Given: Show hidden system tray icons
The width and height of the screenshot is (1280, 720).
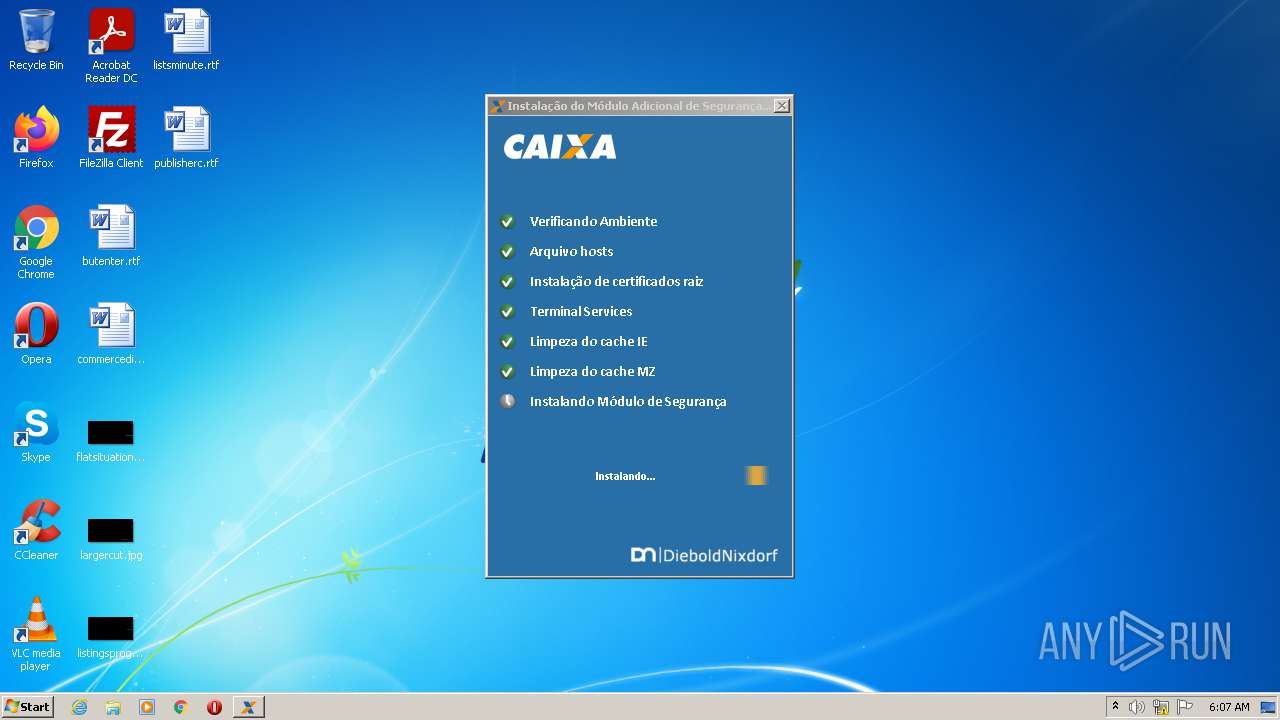Looking at the screenshot, I should [x=1115, y=707].
